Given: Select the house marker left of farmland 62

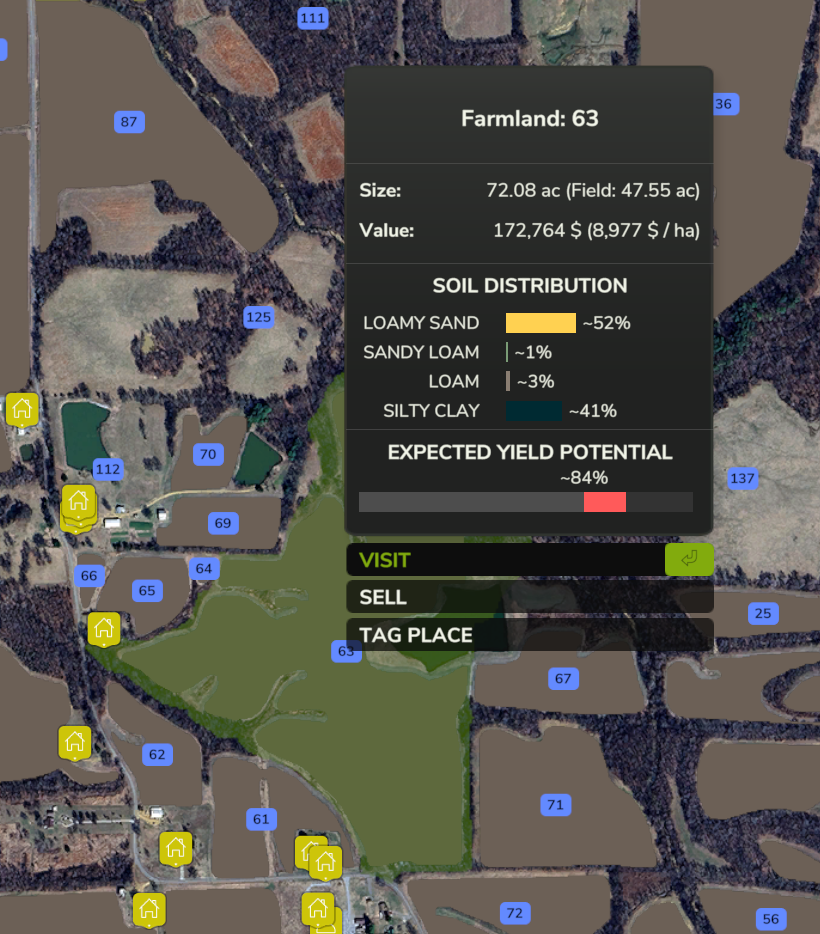Looking at the screenshot, I should (75, 741).
